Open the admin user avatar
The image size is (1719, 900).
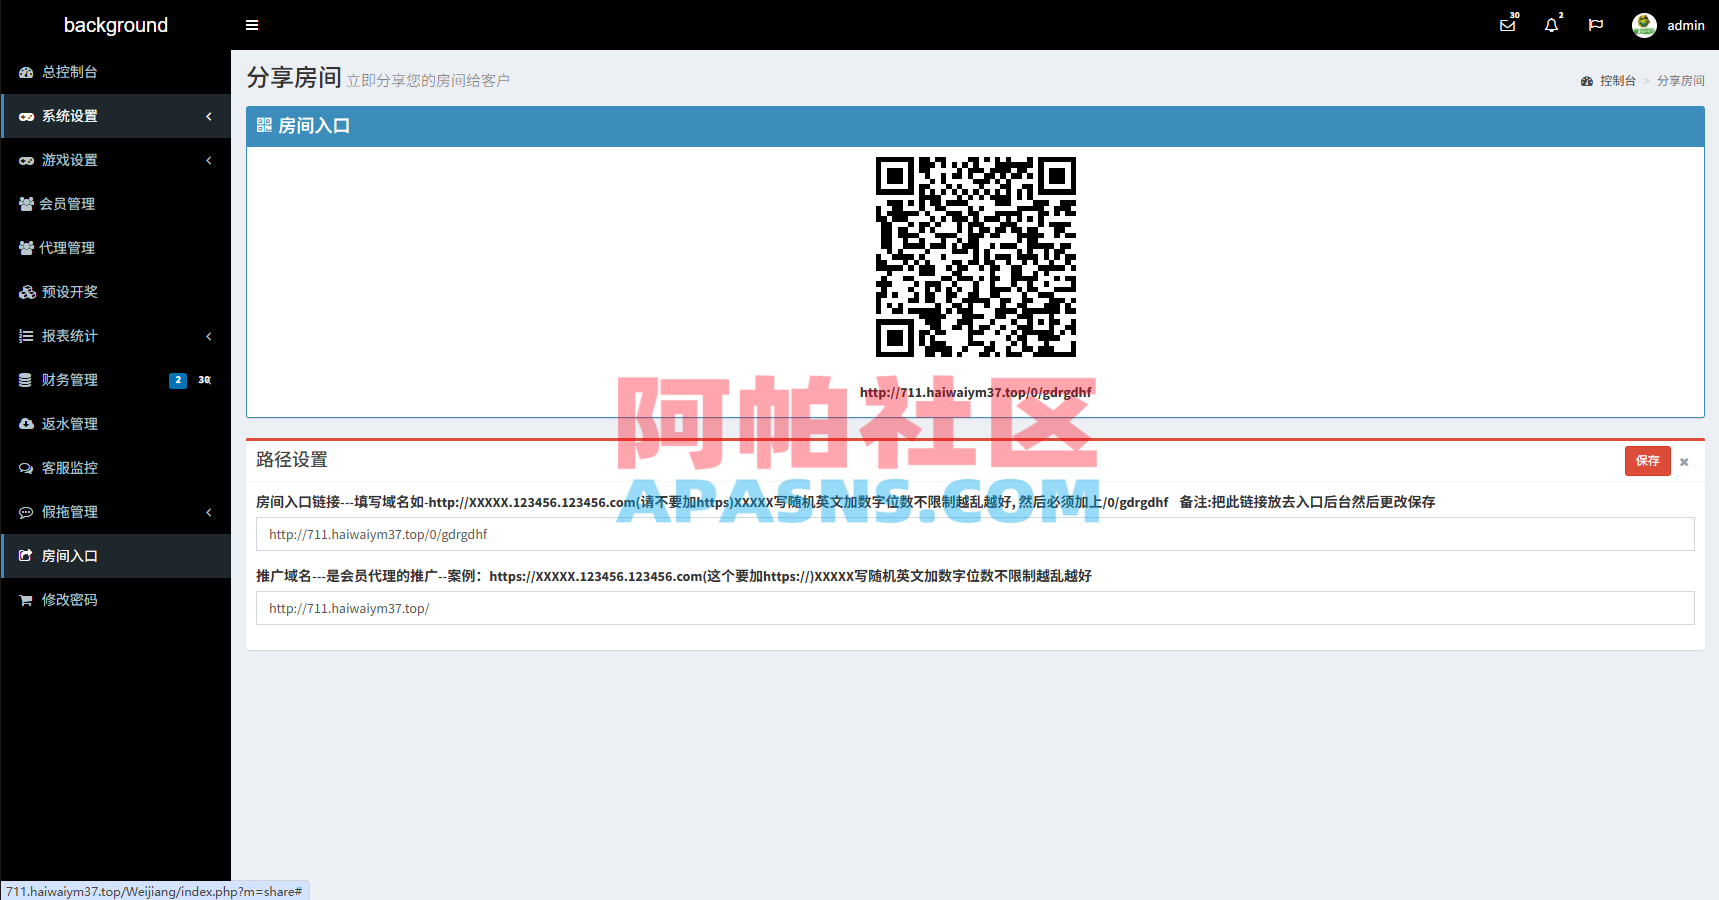coord(1644,25)
